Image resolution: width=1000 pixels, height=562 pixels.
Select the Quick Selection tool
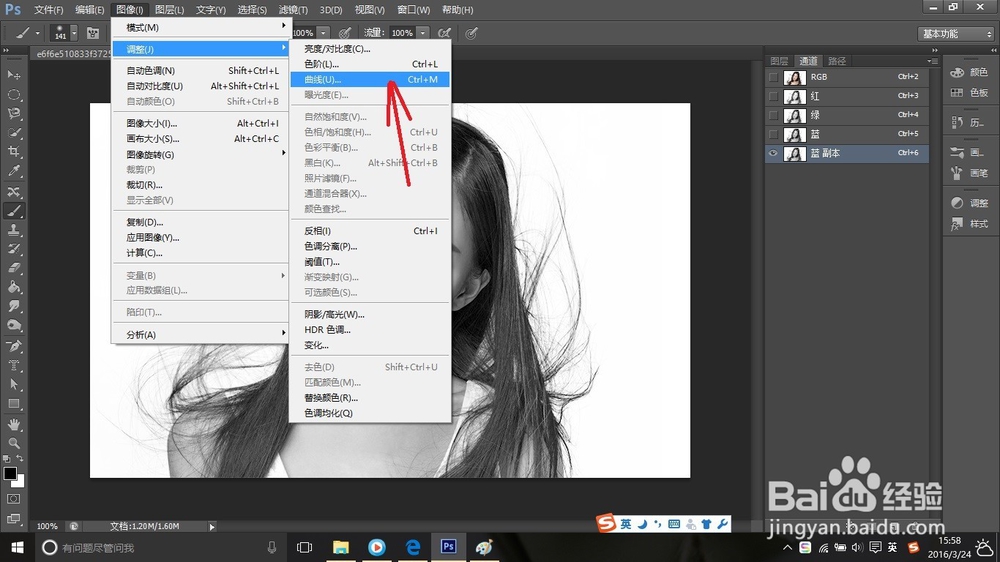click(13, 133)
